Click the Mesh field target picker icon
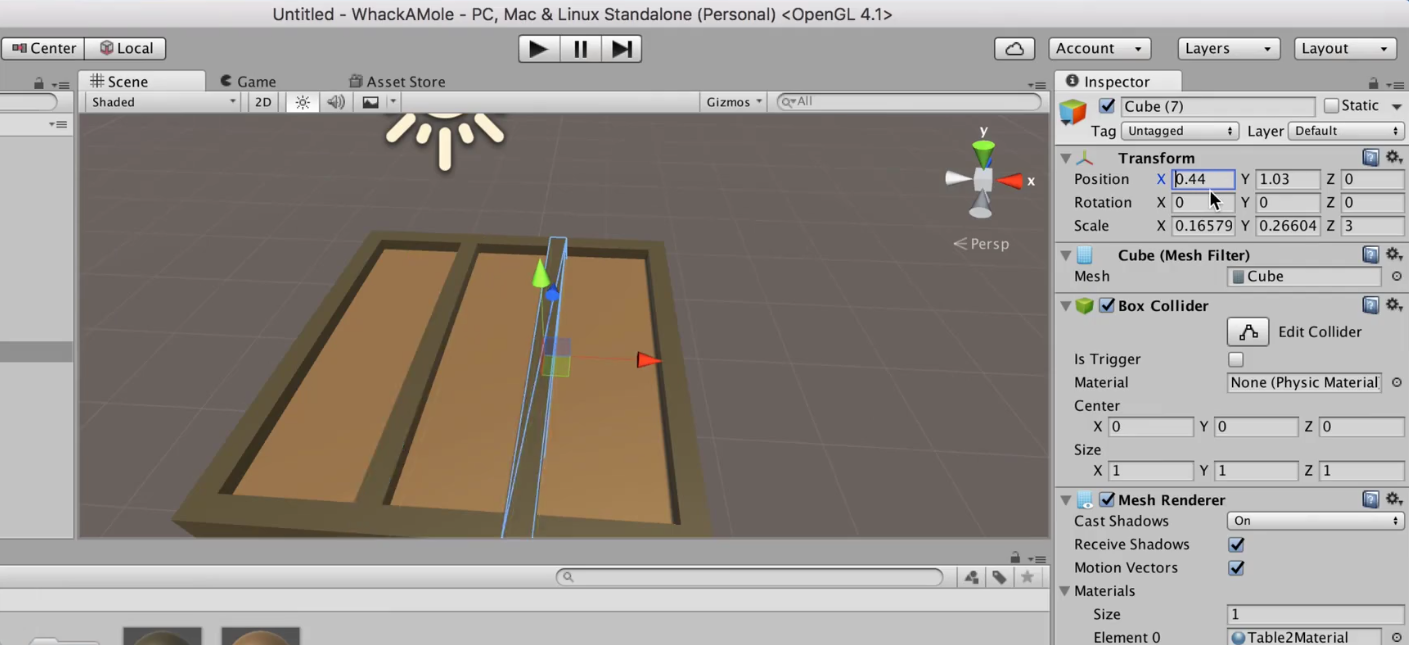 point(1396,276)
